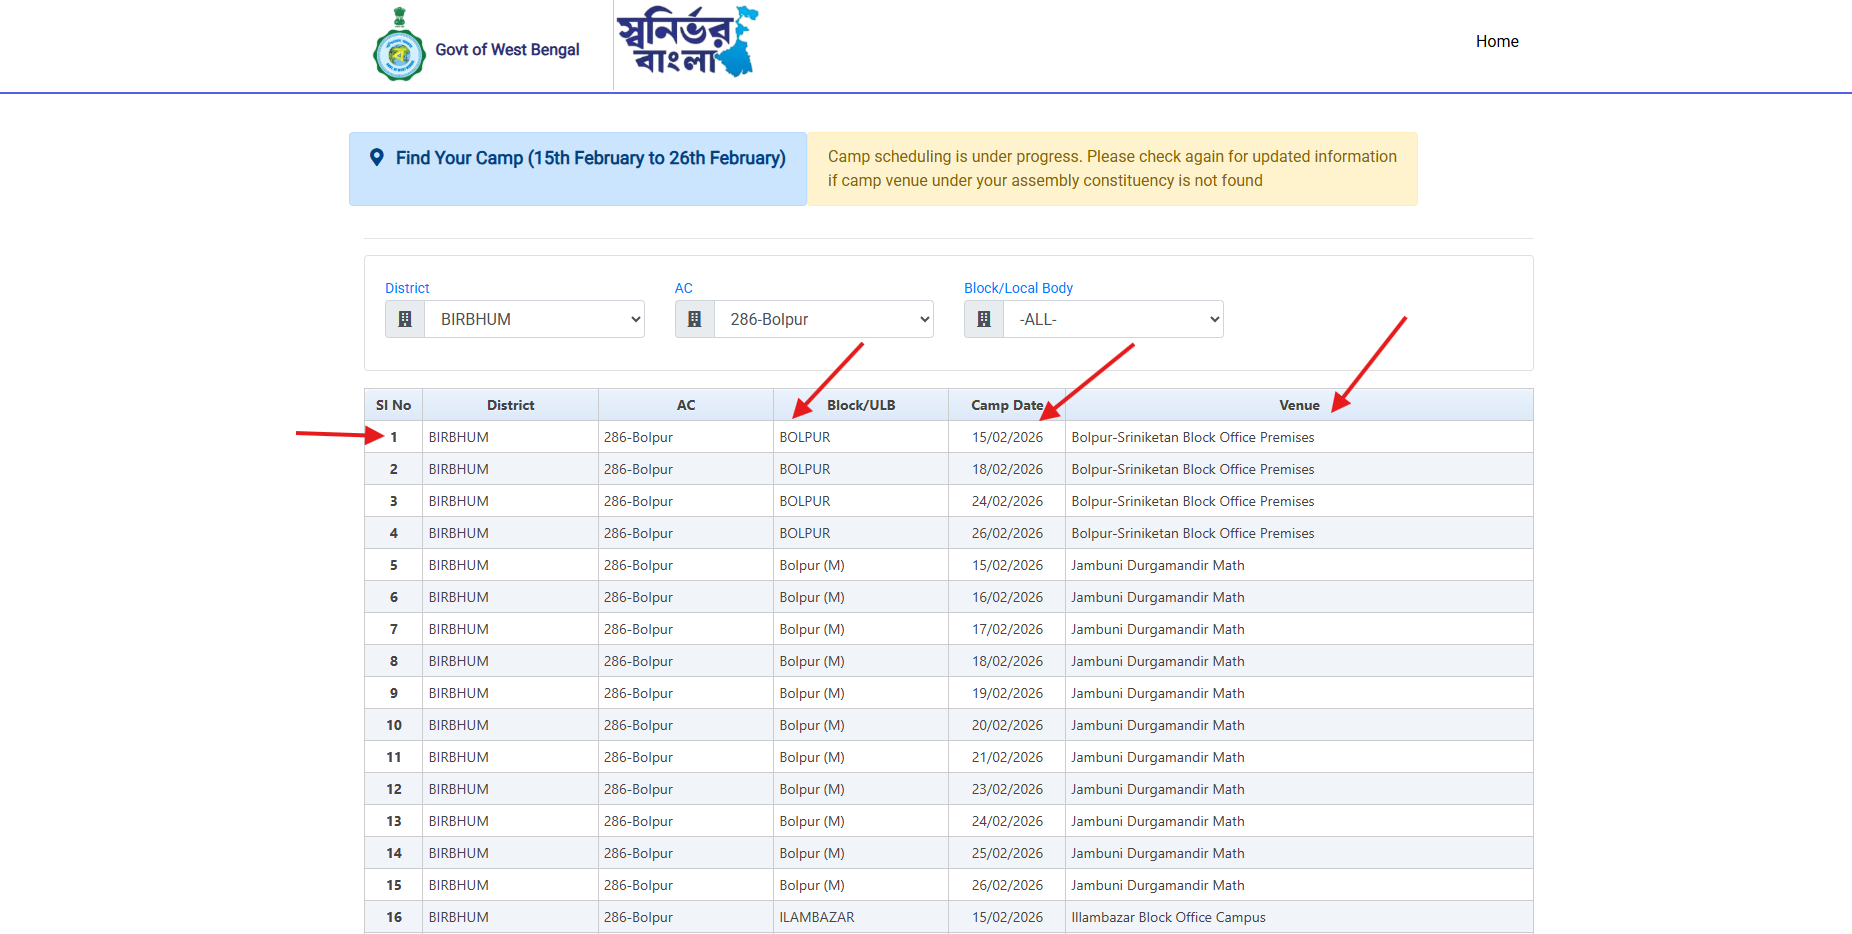1852x934 pixels.
Task: Click the Govt of West Bengal emblem
Action: tap(399, 45)
